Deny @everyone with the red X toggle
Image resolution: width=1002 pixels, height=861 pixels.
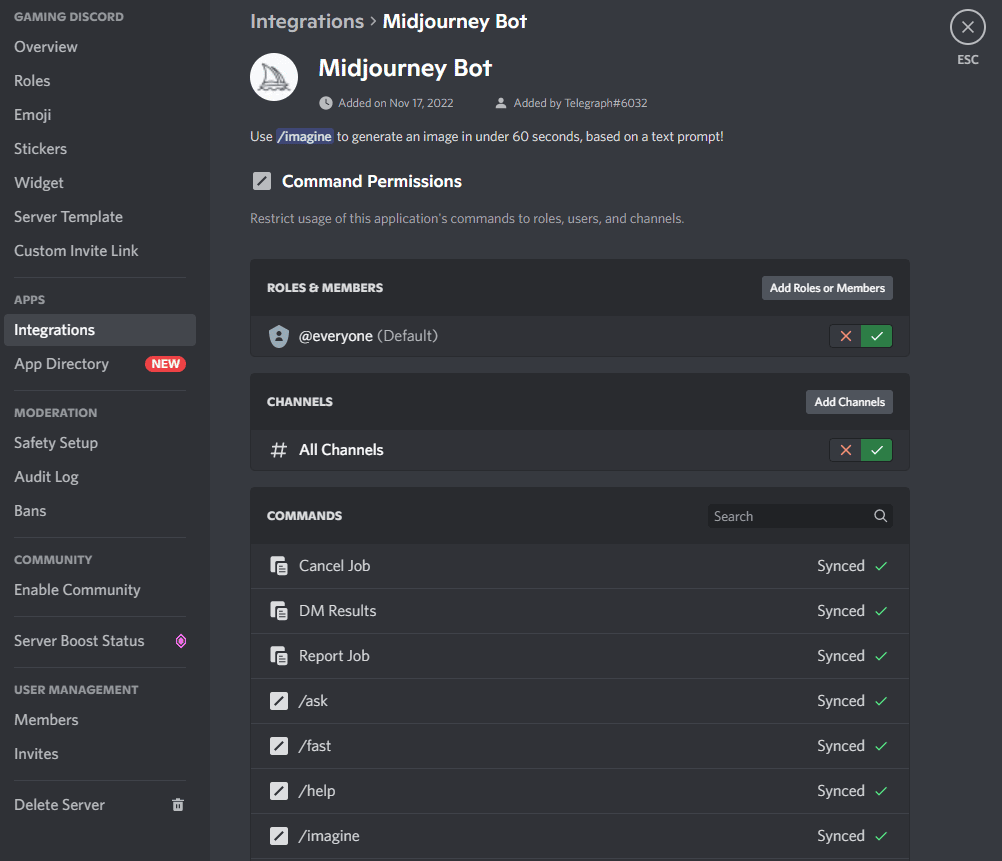[x=845, y=336]
